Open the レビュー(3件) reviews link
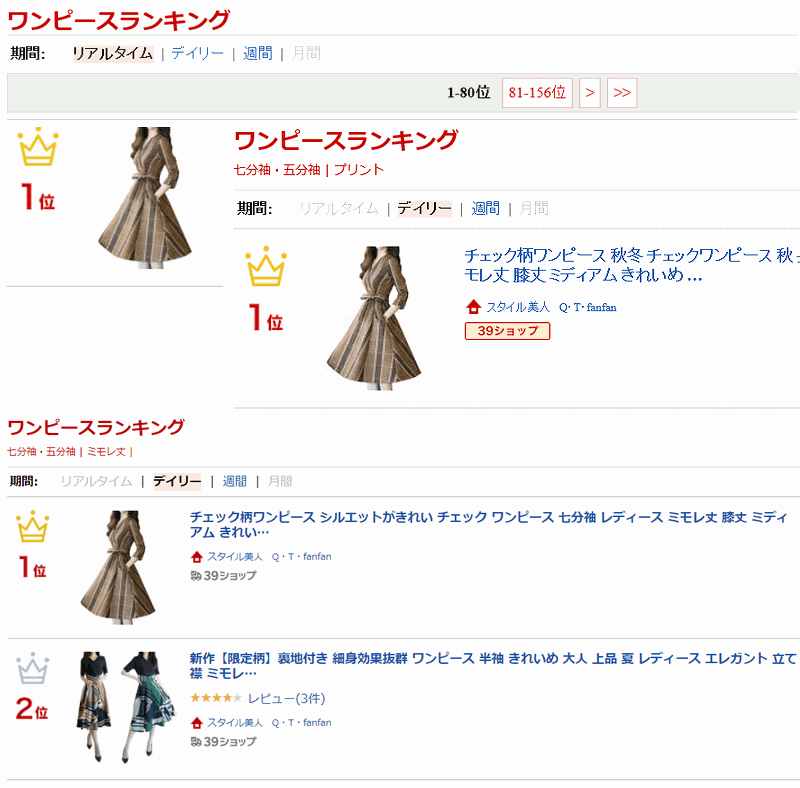 point(286,698)
